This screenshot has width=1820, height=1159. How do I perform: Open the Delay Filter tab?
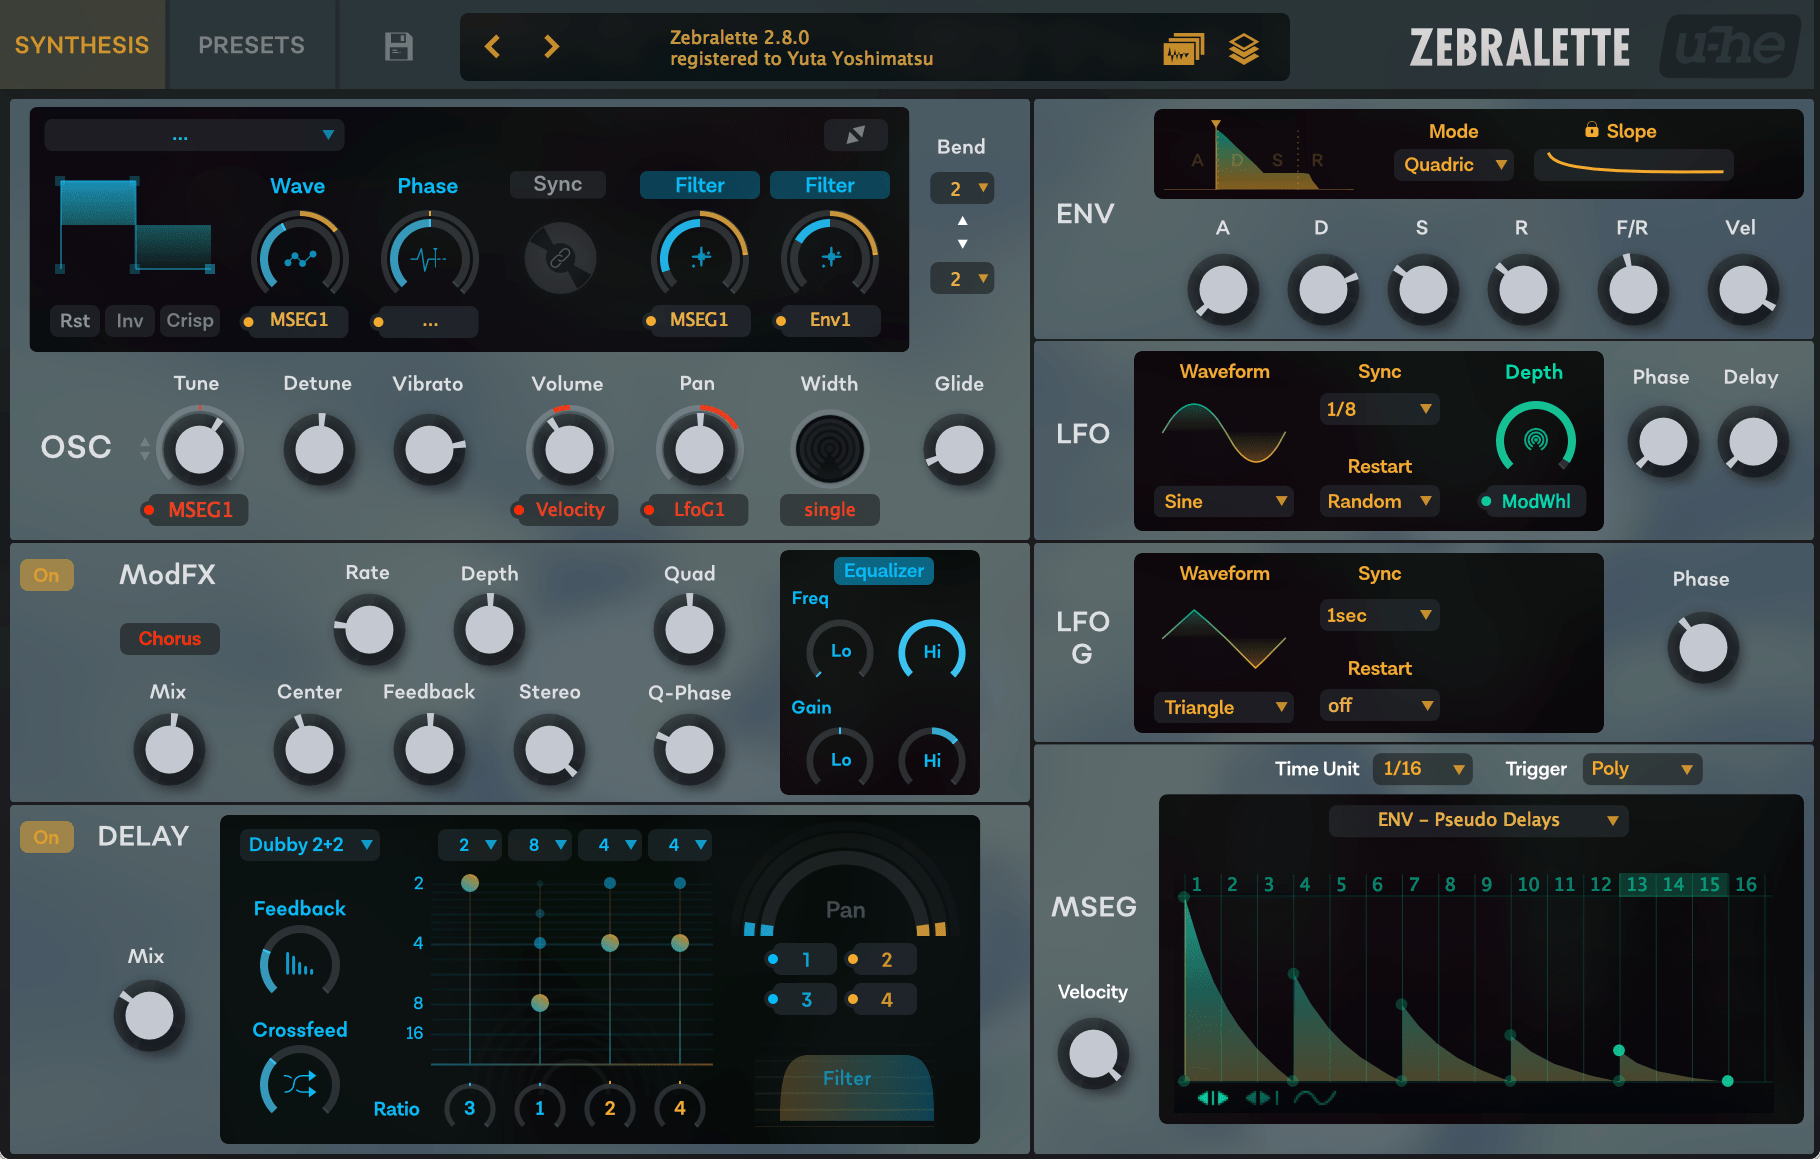(x=847, y=1086)
